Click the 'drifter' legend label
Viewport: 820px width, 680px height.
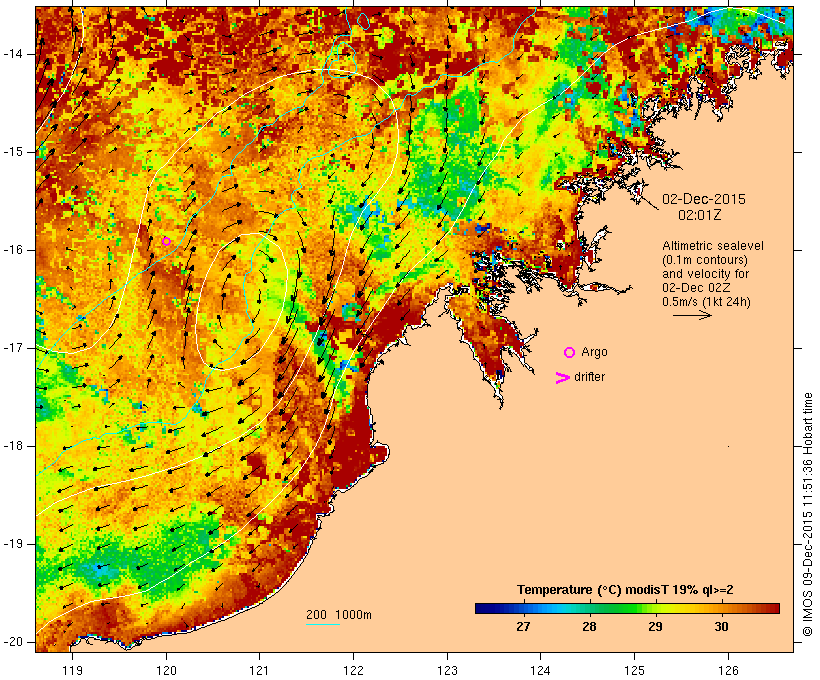[589, 377]
